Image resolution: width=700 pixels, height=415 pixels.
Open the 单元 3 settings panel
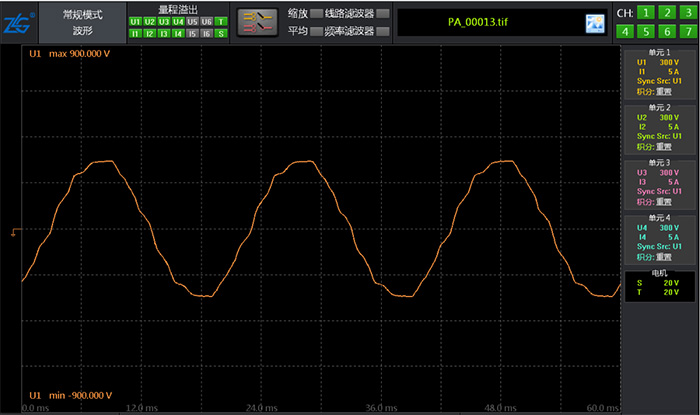pyautogui.click(x=660, y=184)
